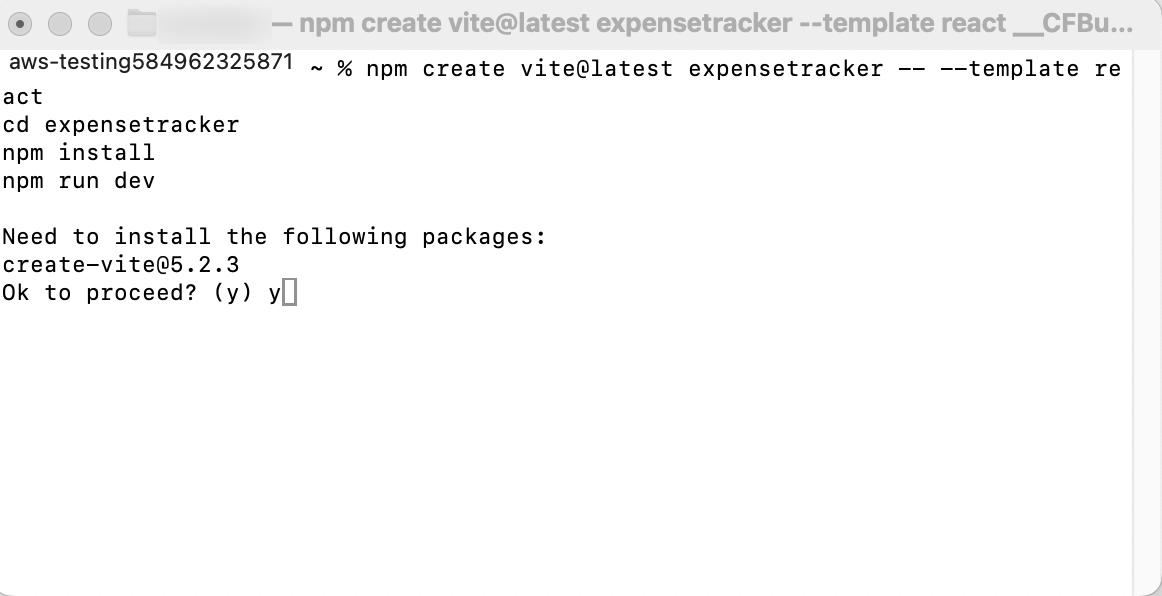This screenshot has height=596, width=1162.
Task: Click the 'create-vite@5.2.3' package name
Action: coord(121,265)
